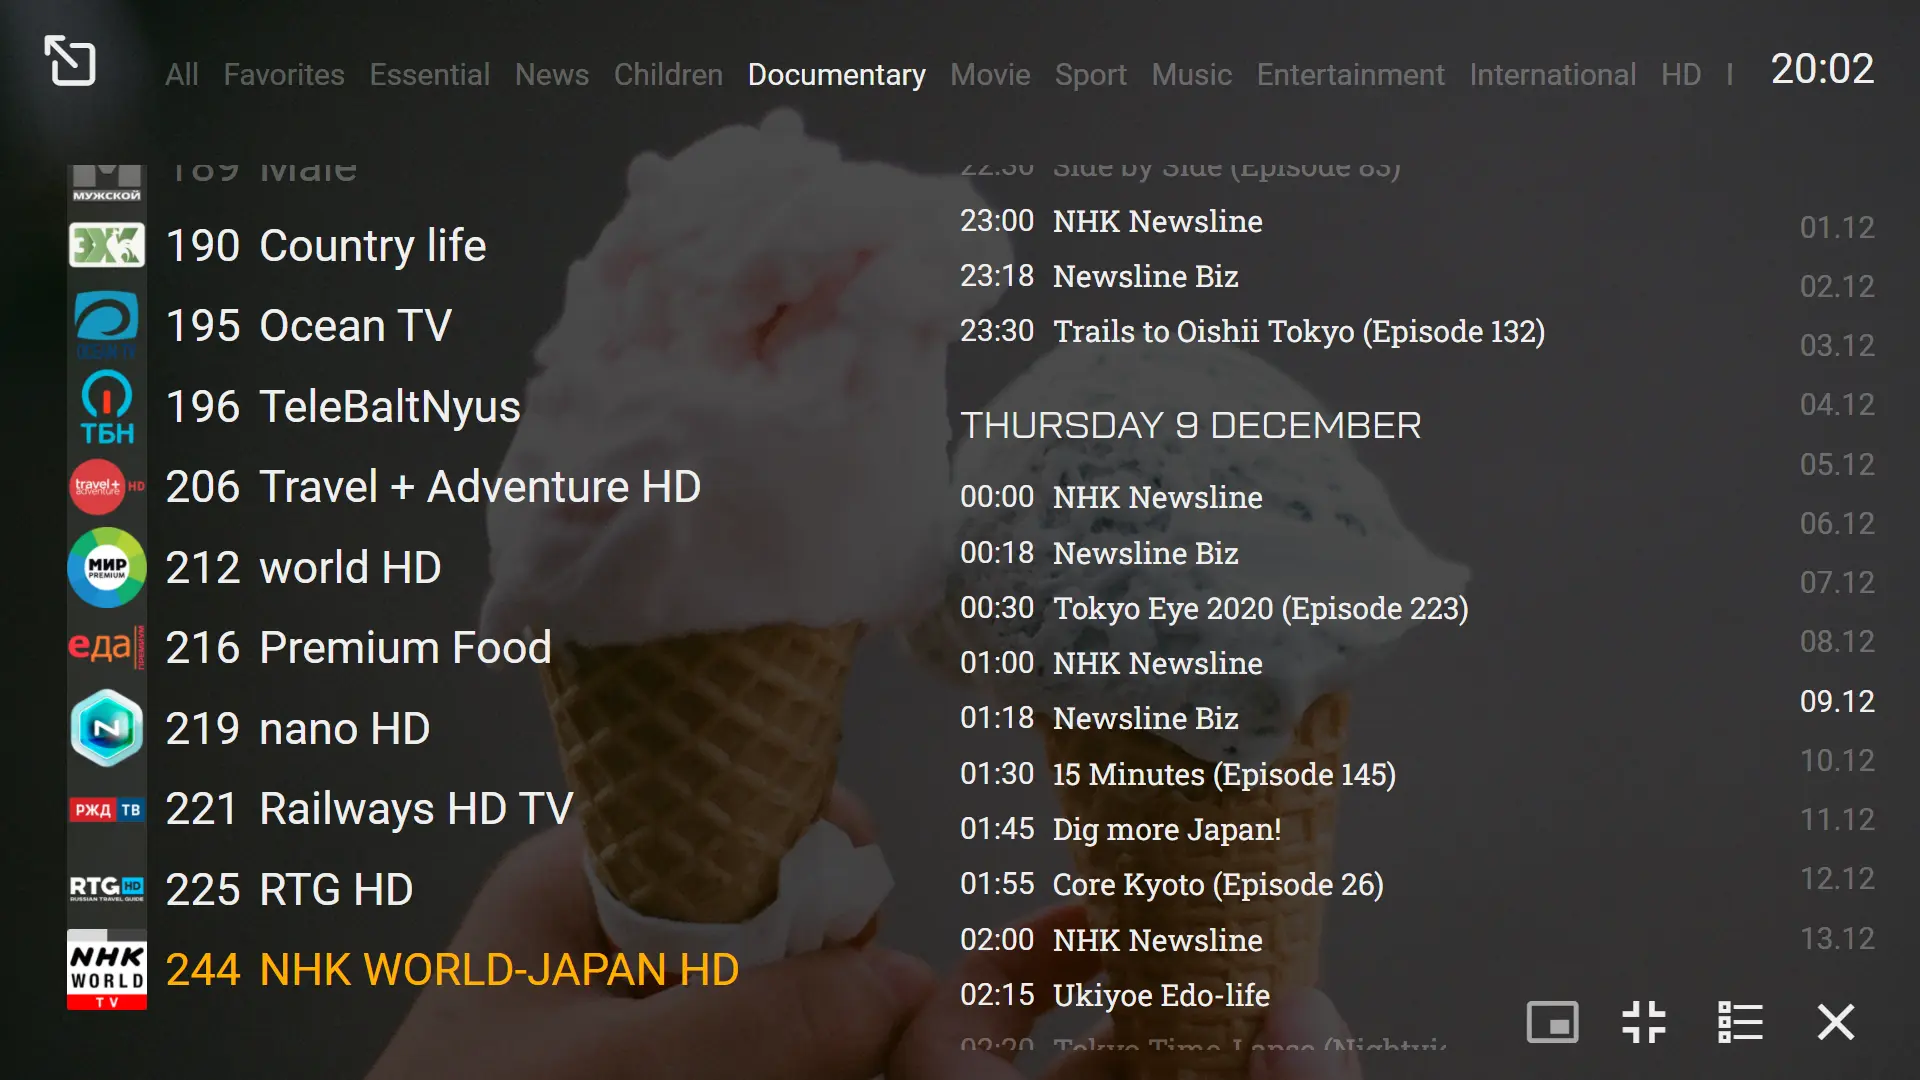Close the overlay with X icon
This screenshot has height=1080, width=1920.
(x=1836, y=1022)
